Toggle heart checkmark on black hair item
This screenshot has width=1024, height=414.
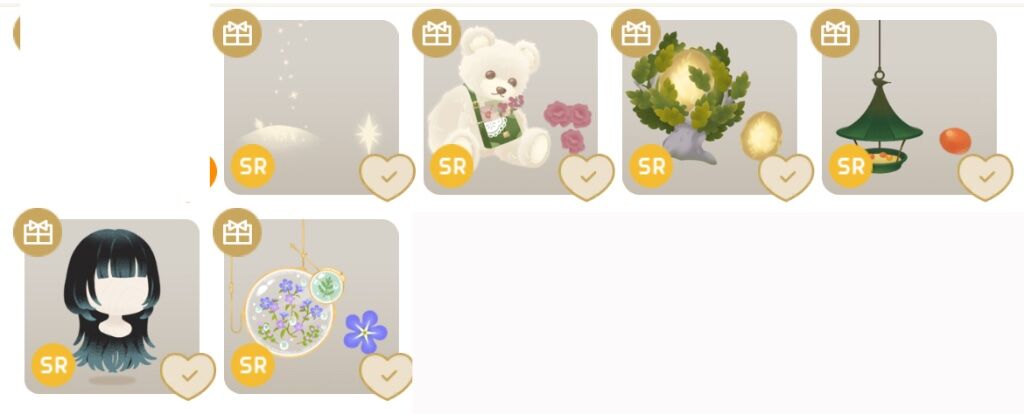pos(188,376)
